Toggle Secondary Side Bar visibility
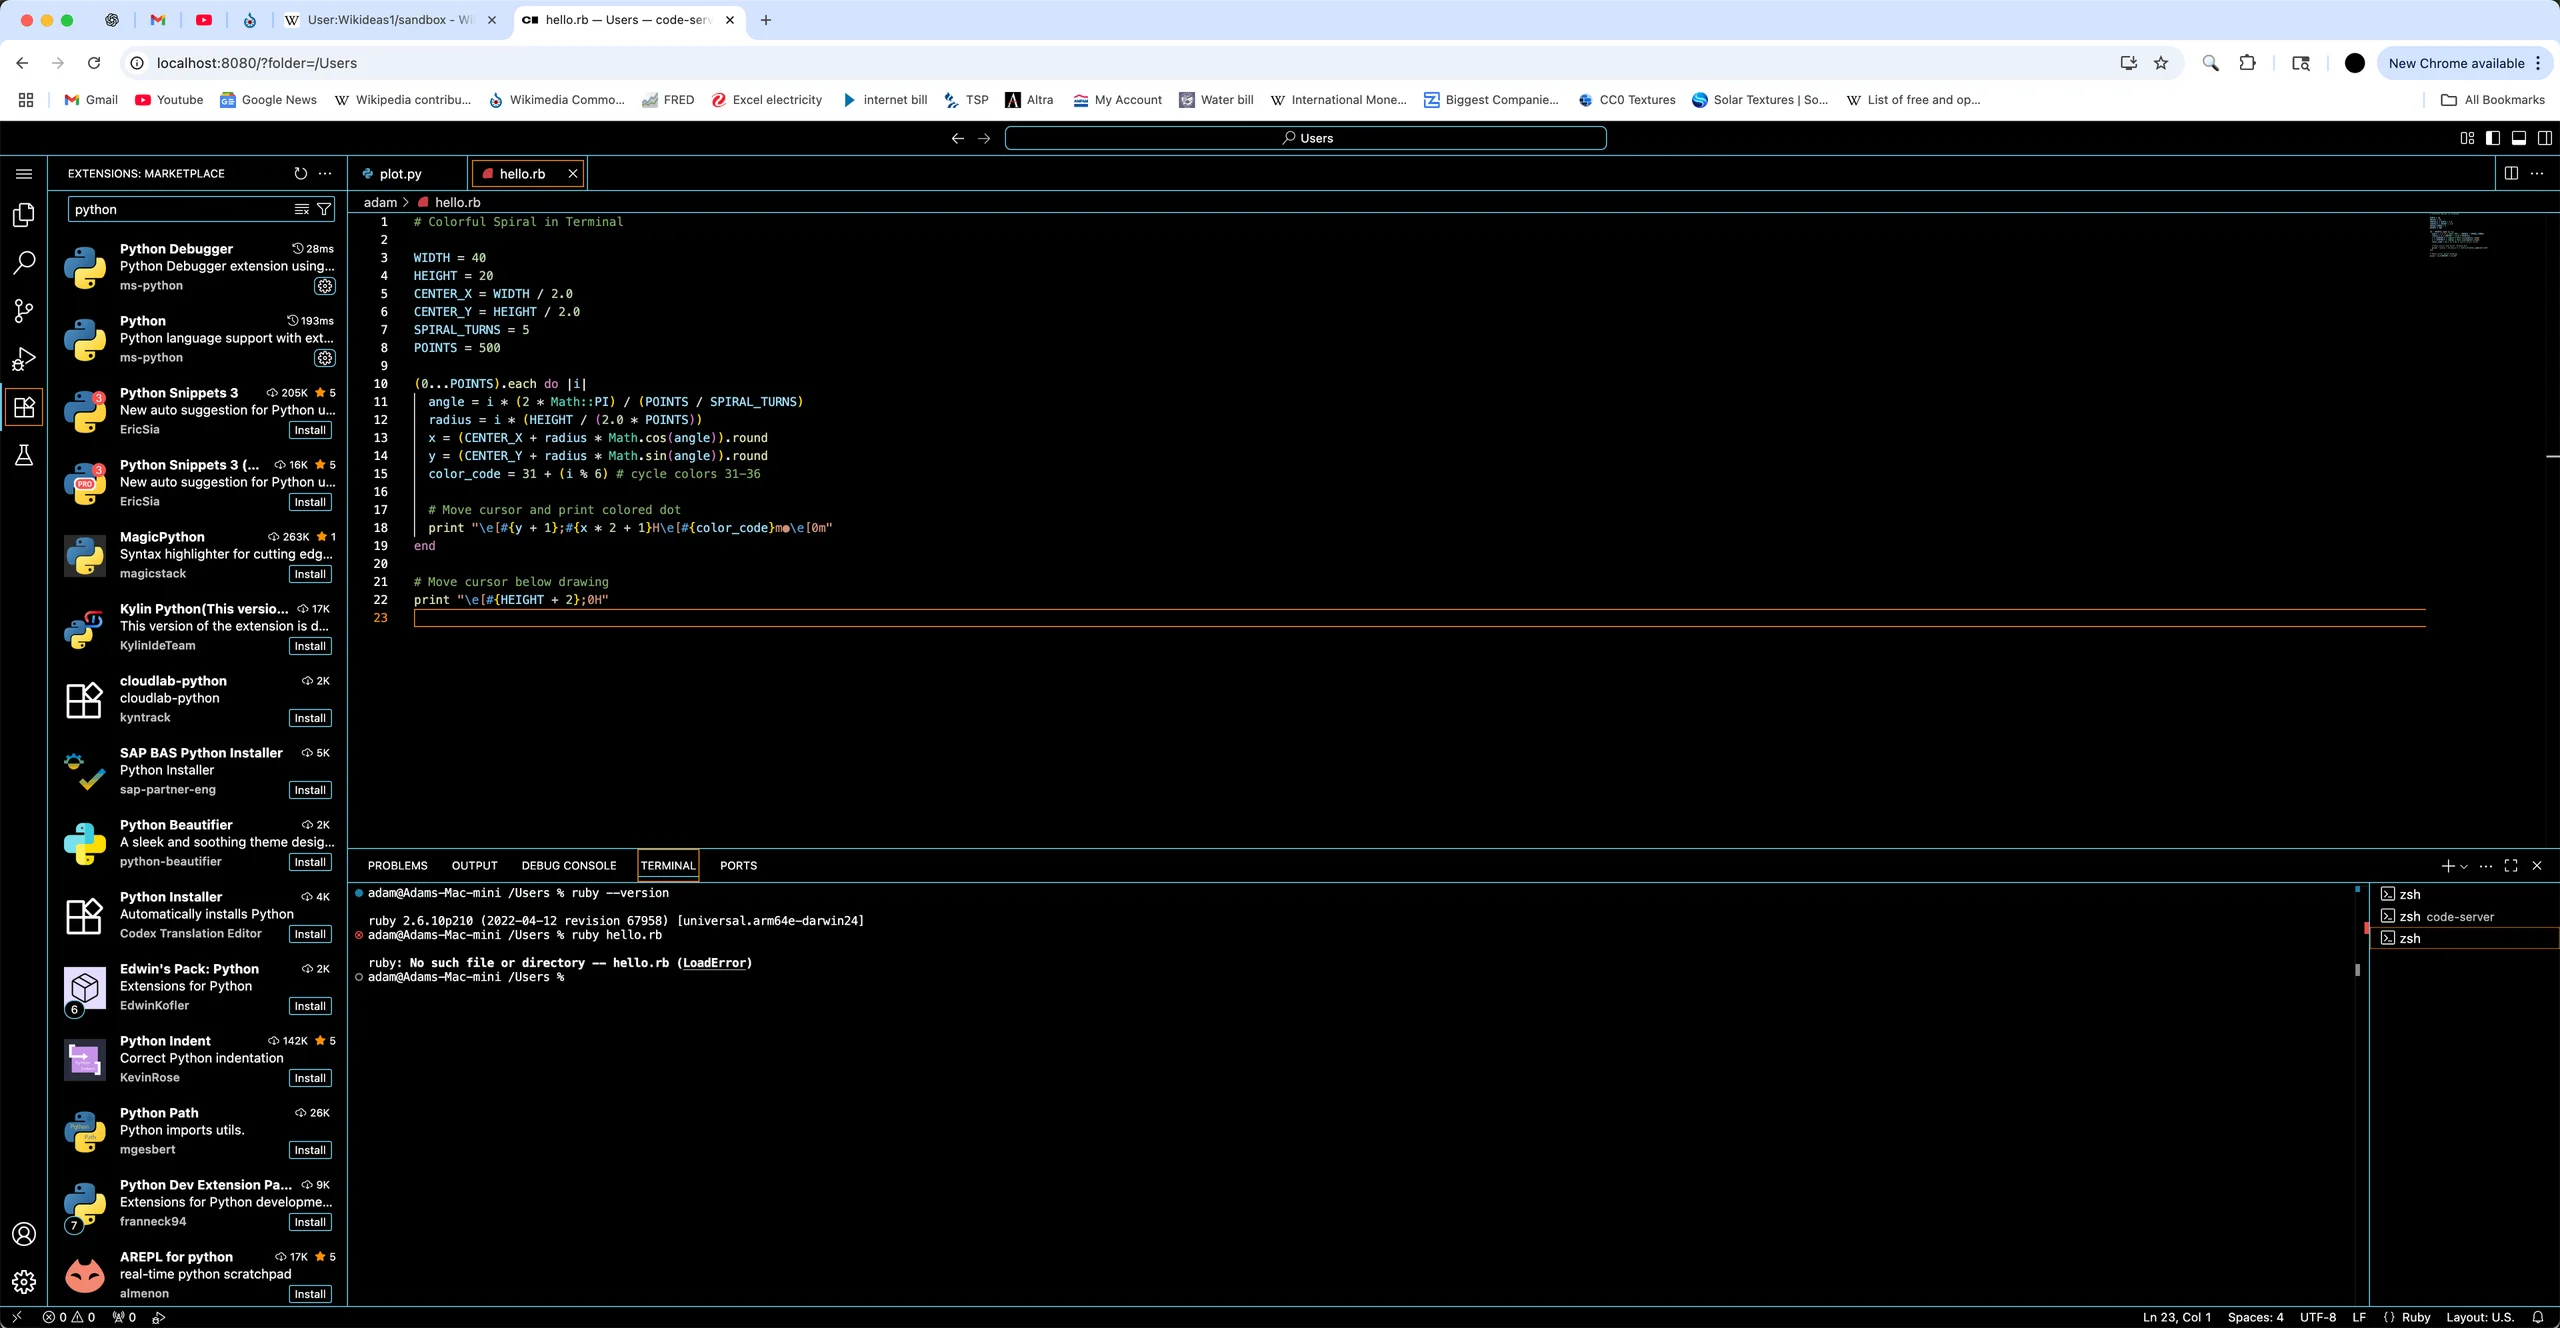This screenshot has height=1328, width=2560. tap(2545, 138)
